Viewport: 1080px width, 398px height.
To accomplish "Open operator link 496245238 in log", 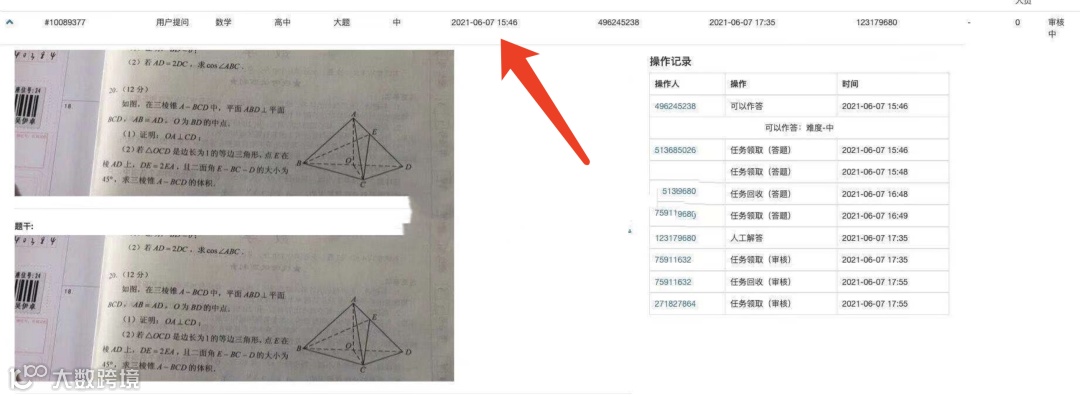I will click(x=675, y=107).
